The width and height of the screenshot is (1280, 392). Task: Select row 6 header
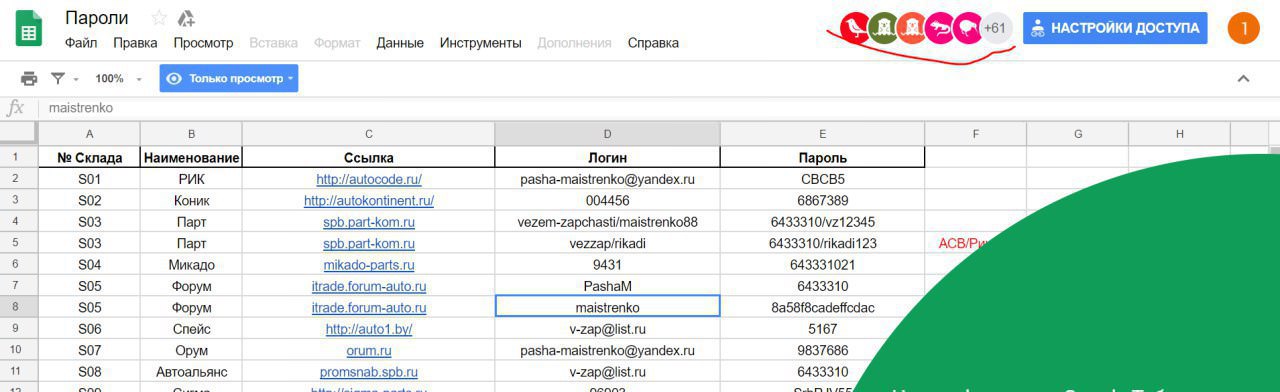pyautogui.click(x=18, y=265)
